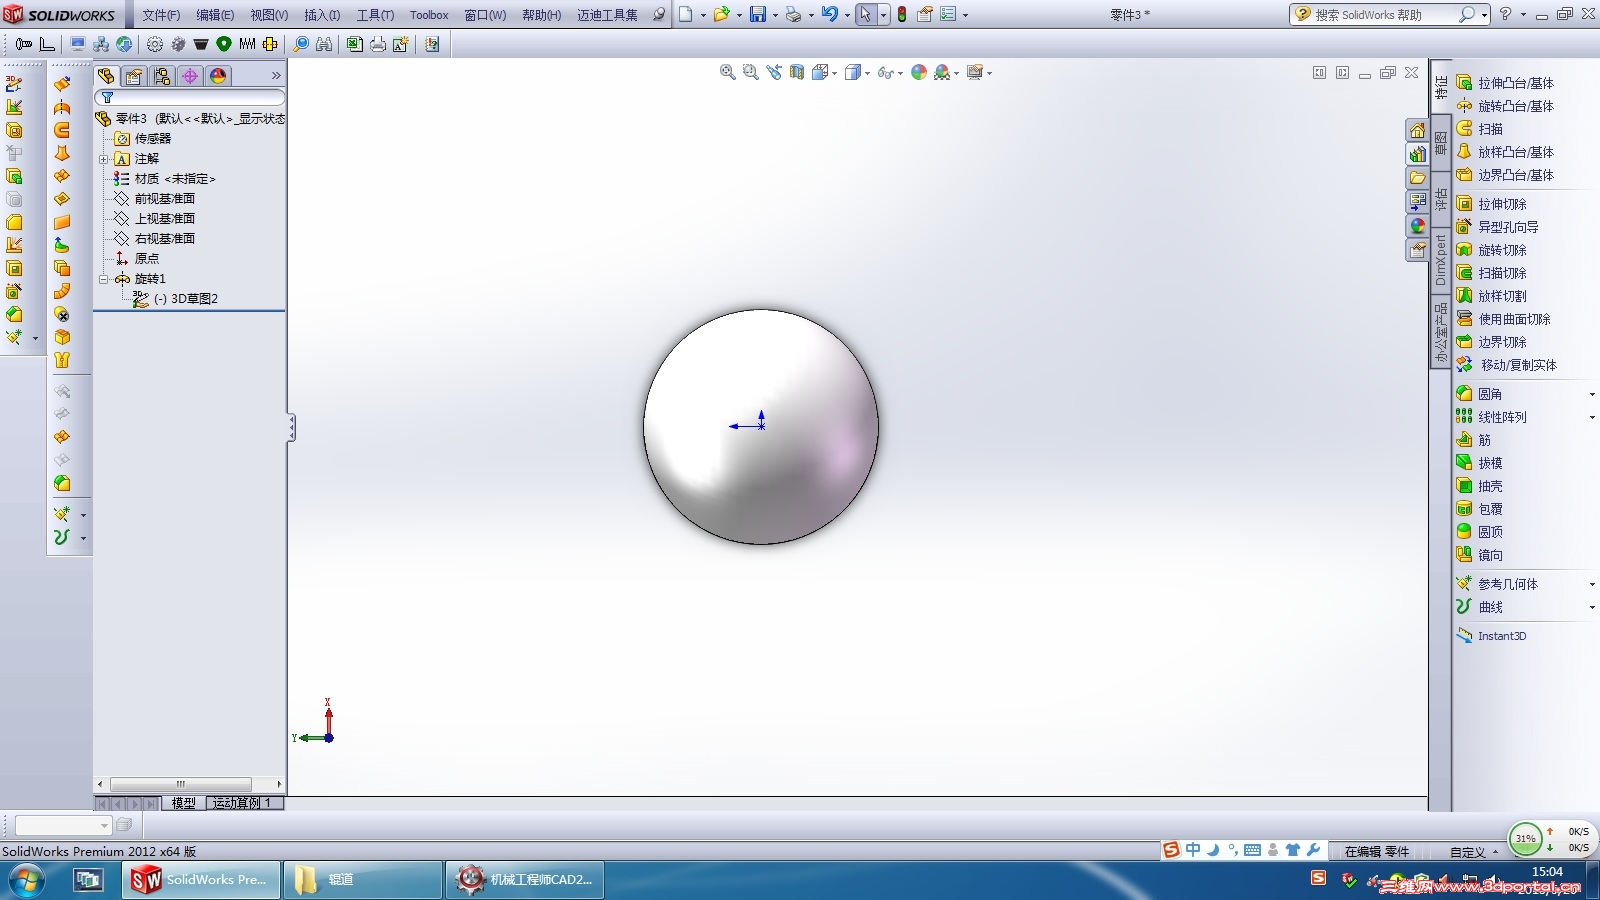Switch to the 运动算例 1 tab
1600x900 pixels.
(x=242, y=803)
